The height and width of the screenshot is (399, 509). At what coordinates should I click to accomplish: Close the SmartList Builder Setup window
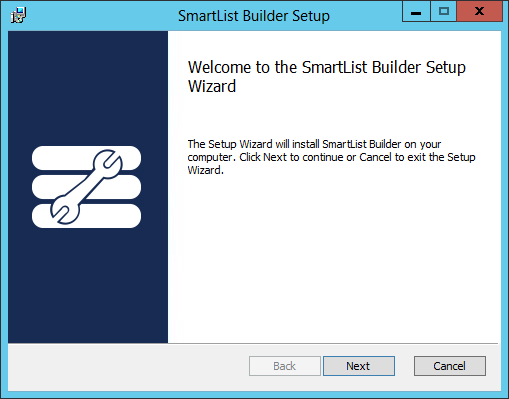tap(479, 12)
